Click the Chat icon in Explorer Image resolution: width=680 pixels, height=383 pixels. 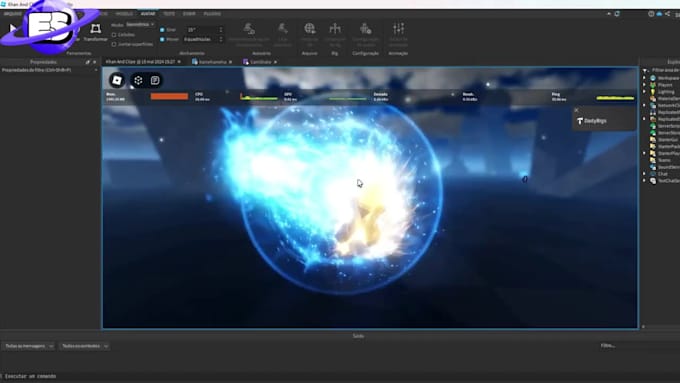pyautogui.click(x=653, y=174)
